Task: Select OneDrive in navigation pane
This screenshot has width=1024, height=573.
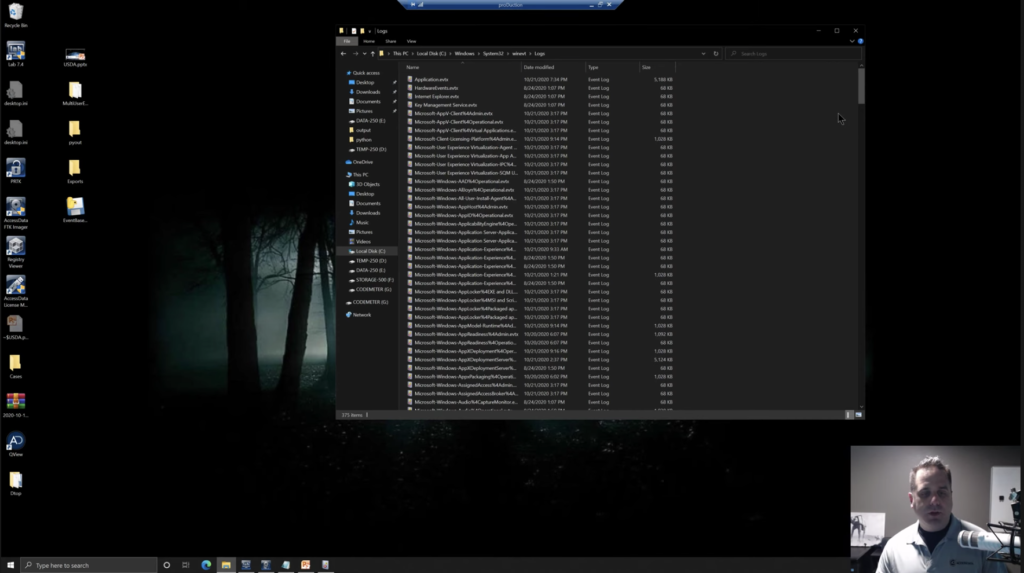Action: click(362, 162)
